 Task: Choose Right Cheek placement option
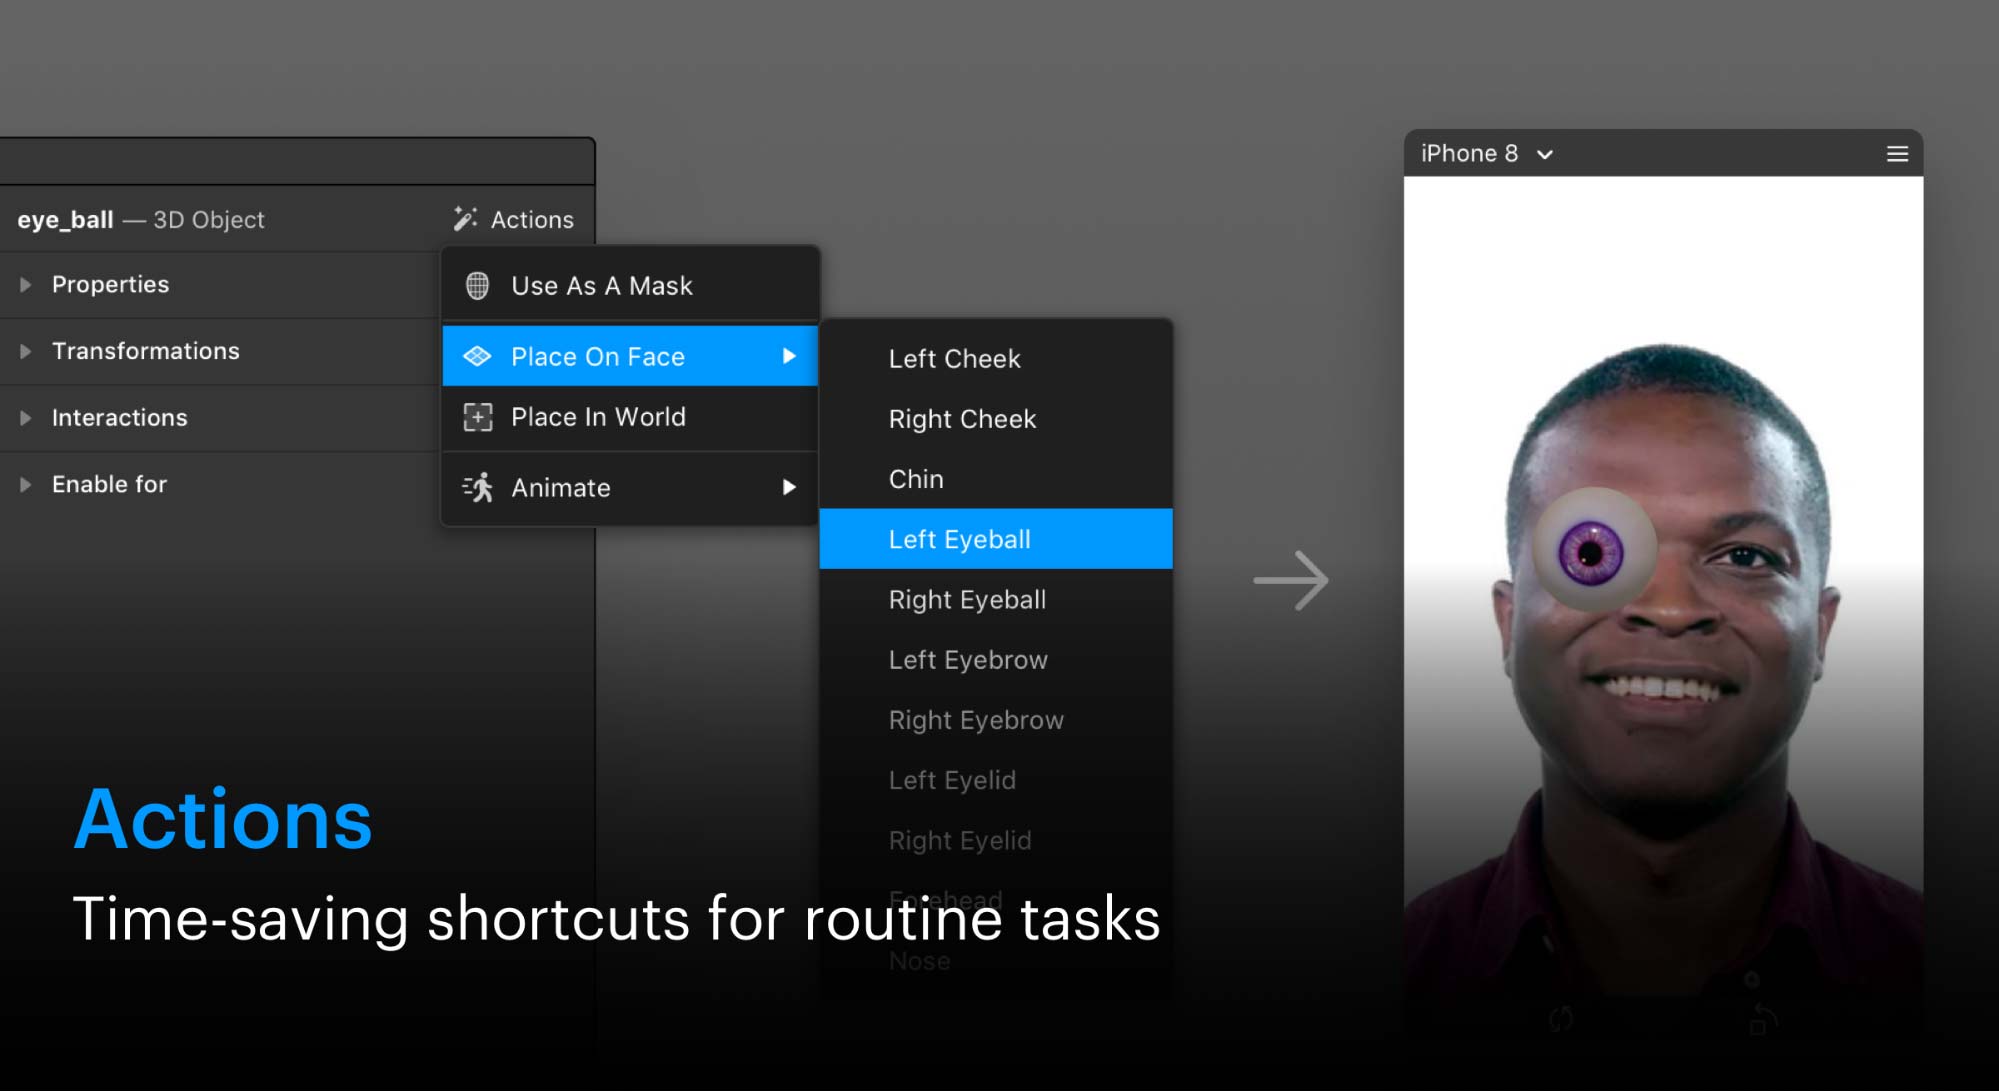click(962, 419)
